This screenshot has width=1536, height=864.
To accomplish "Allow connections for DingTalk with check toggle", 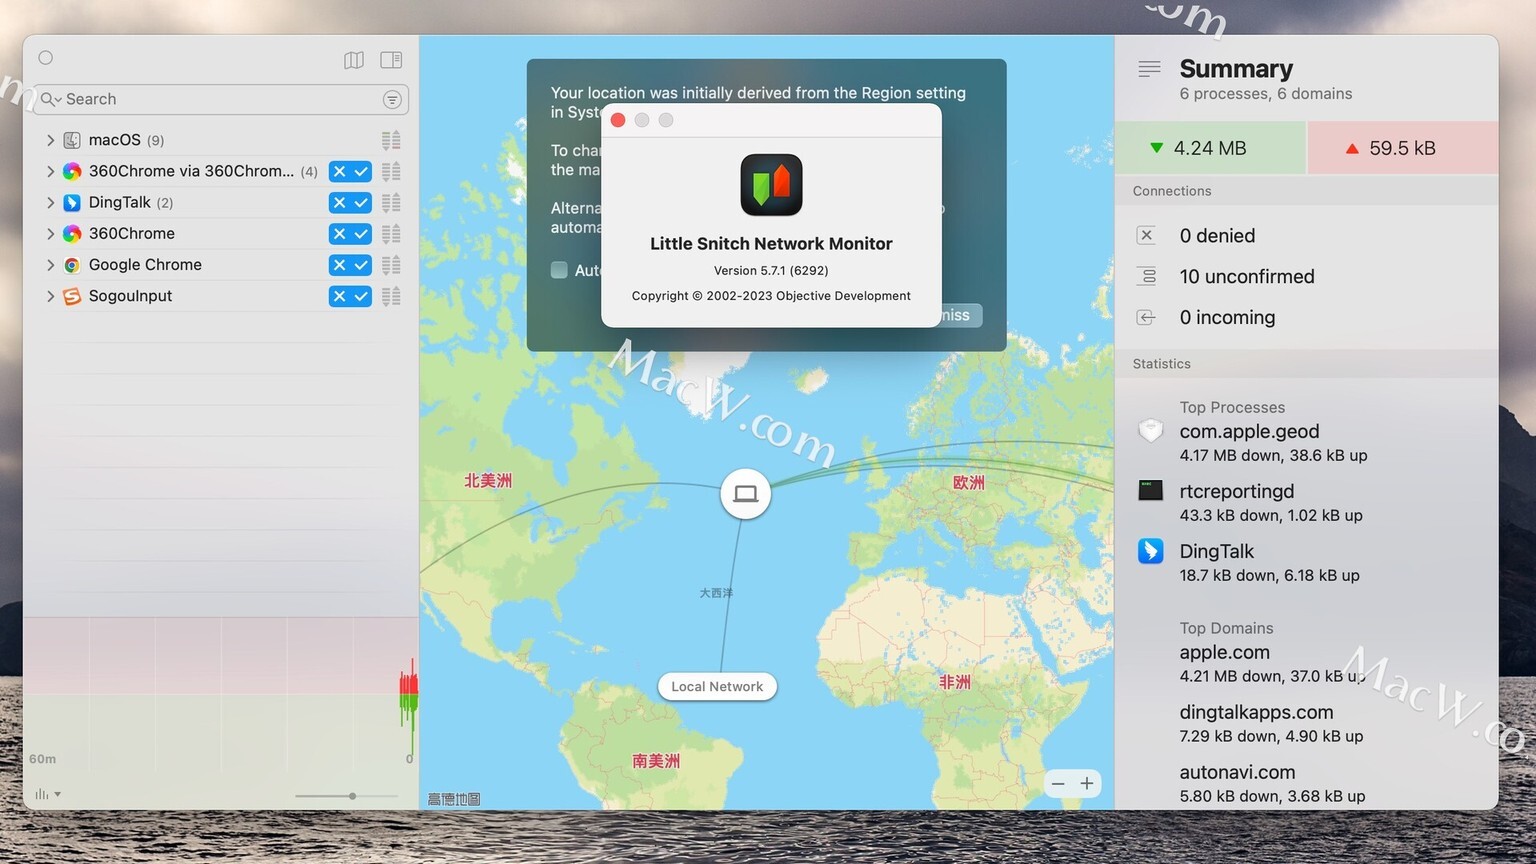I will click(361, 203).
